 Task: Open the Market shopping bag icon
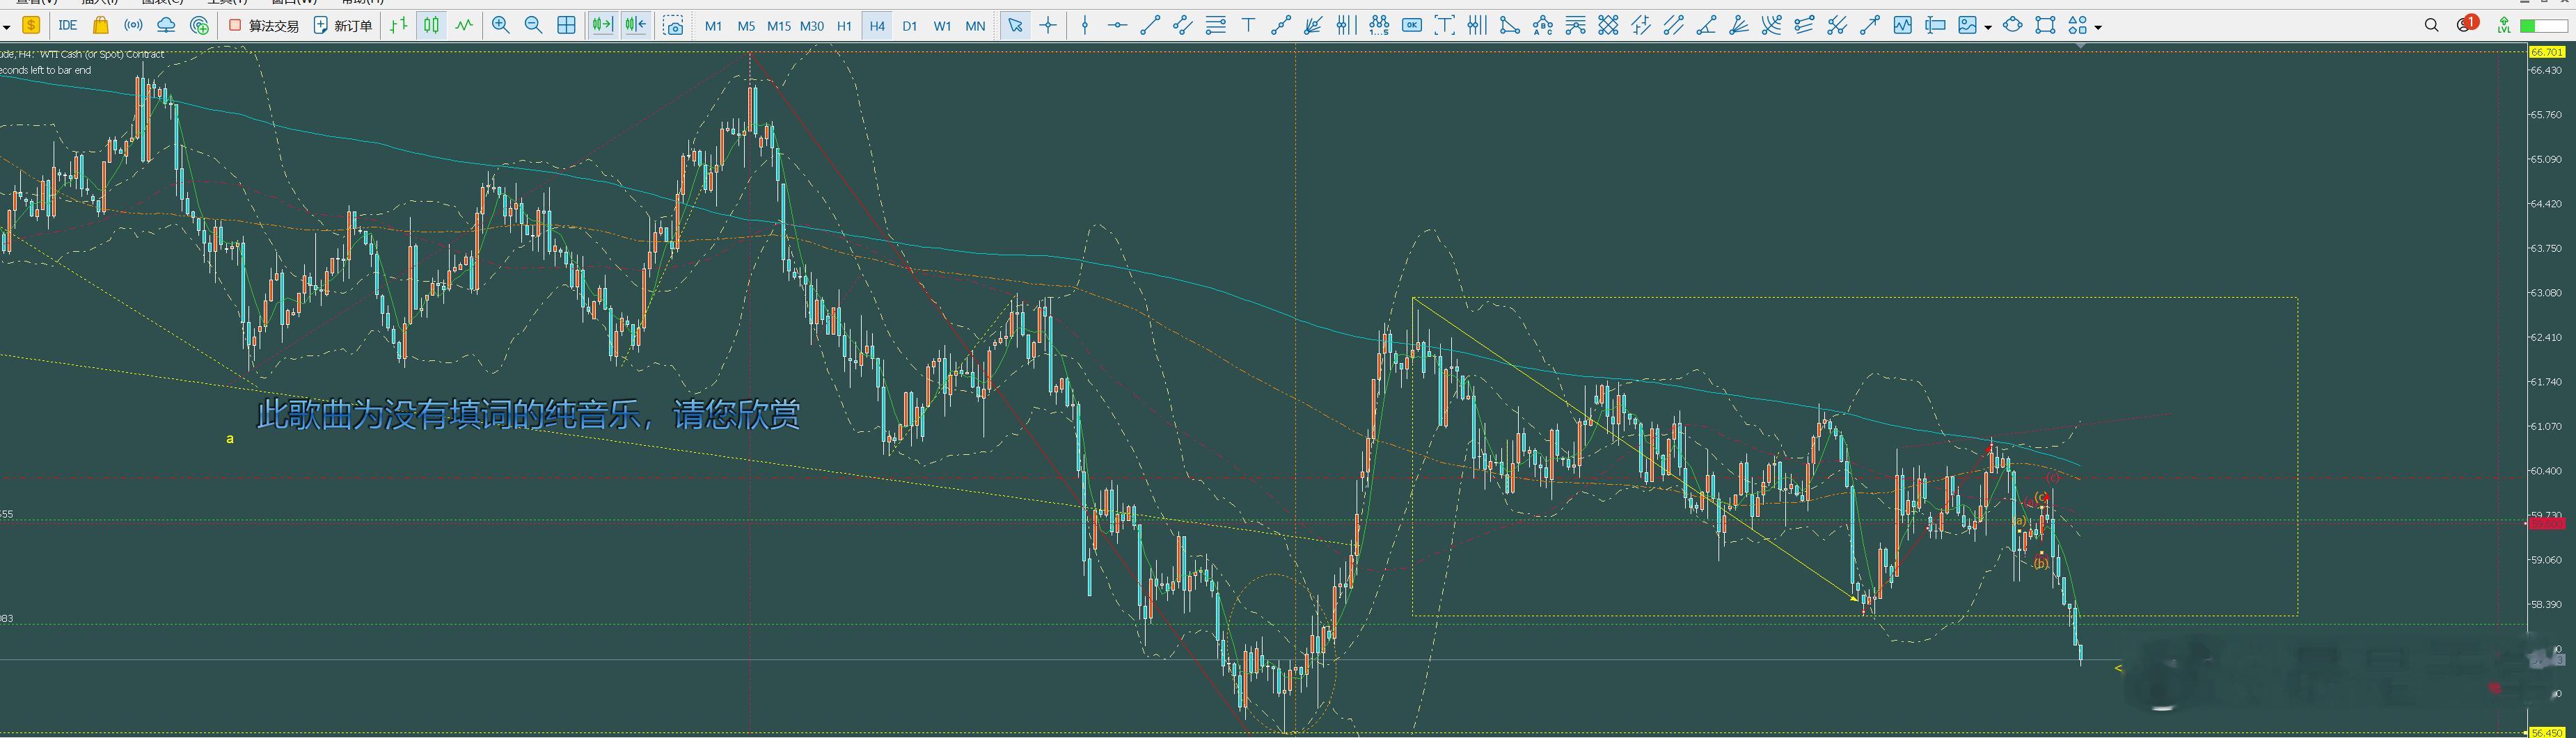pos(100,25)
